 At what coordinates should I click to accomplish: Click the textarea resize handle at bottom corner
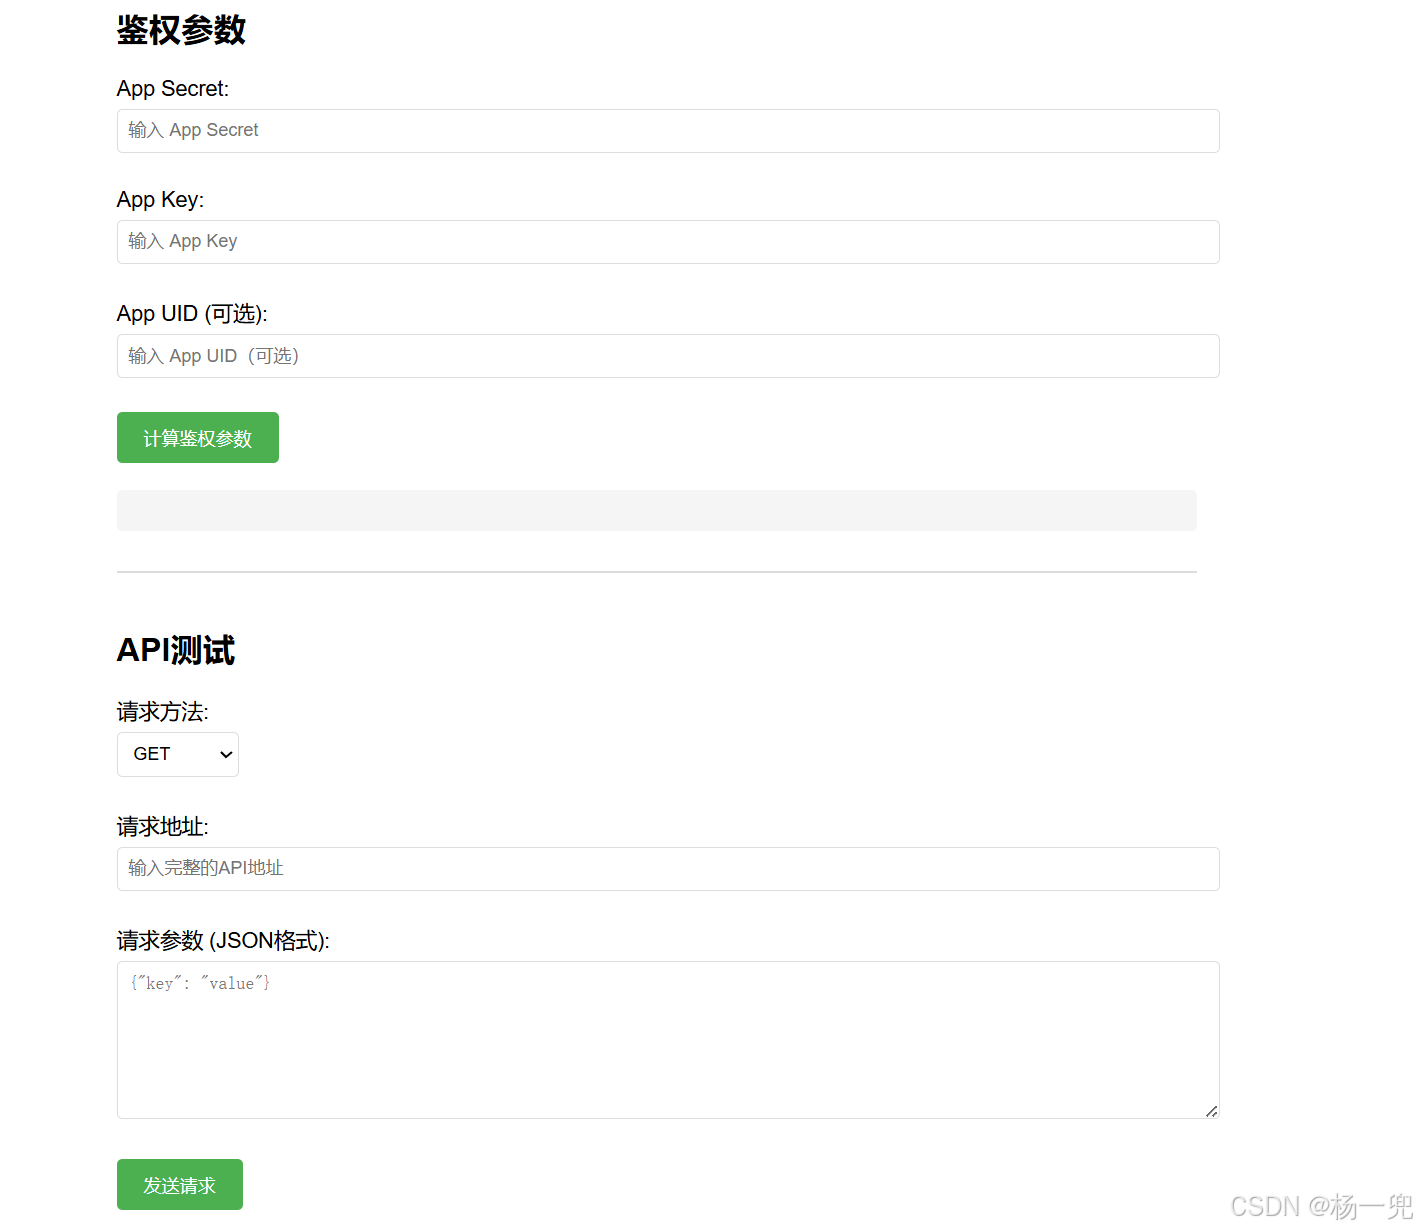(x=1211, y=1110)
